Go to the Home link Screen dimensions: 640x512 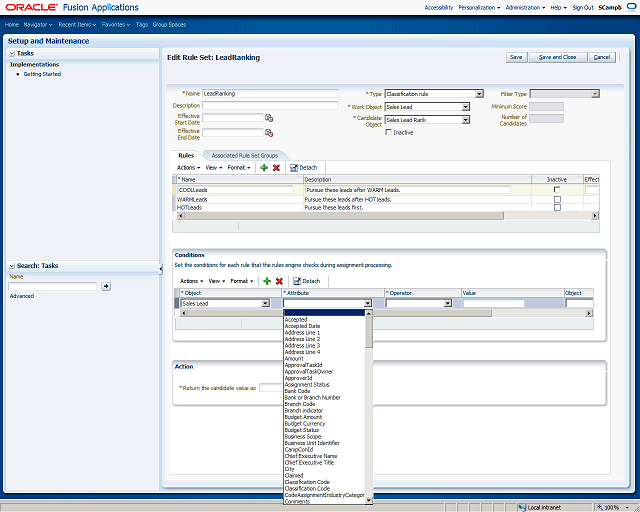pyautogui.click(x=11, y=24)
